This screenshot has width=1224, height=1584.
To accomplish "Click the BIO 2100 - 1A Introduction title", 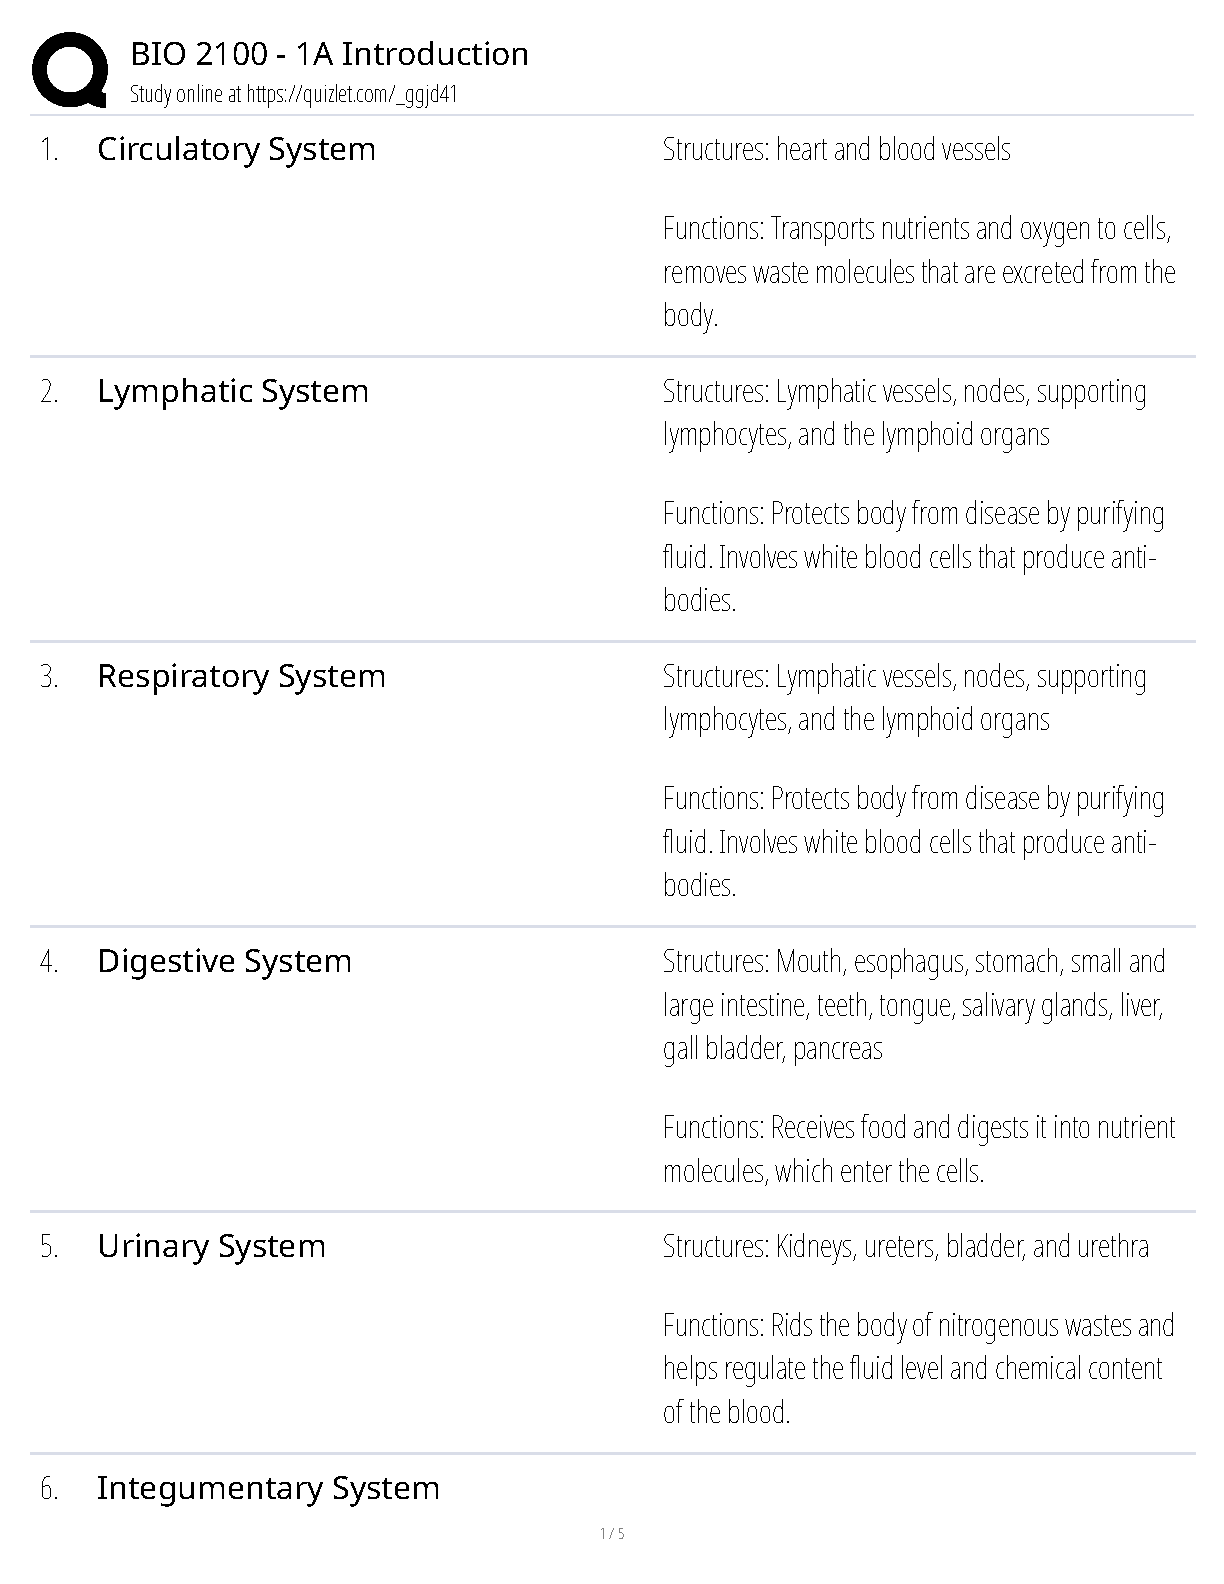I will point(329,54).
